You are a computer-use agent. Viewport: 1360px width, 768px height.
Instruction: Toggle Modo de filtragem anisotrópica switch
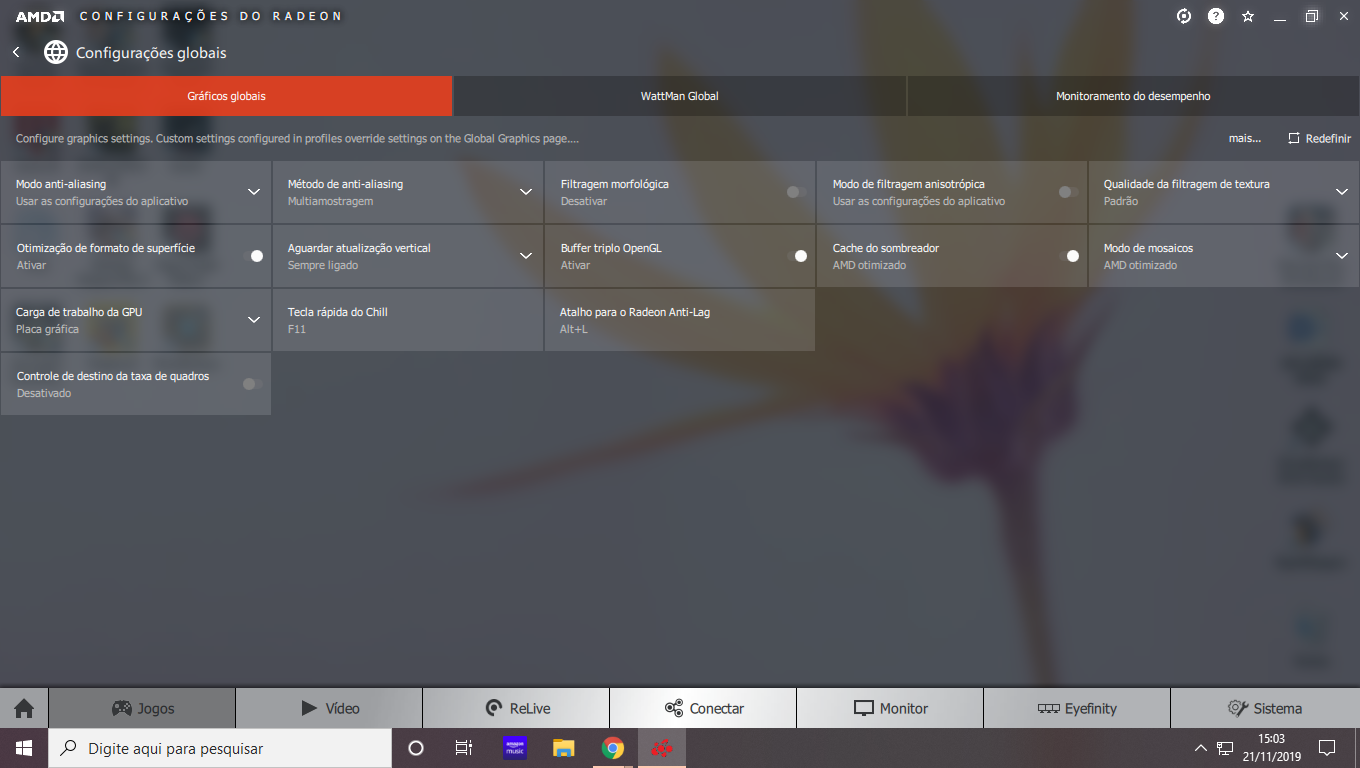click(x=1068, y=192)
